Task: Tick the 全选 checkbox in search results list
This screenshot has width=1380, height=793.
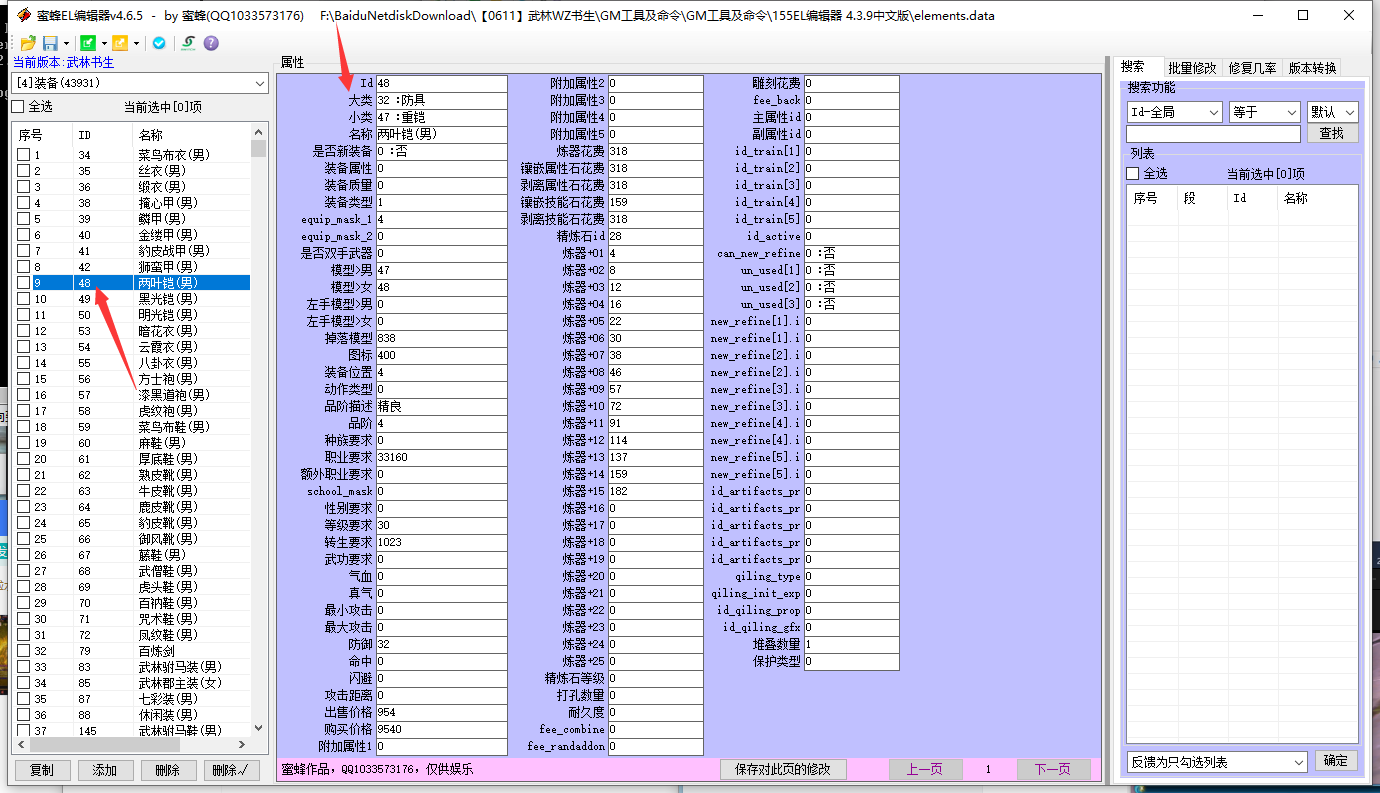Action: pos(1133,173)
